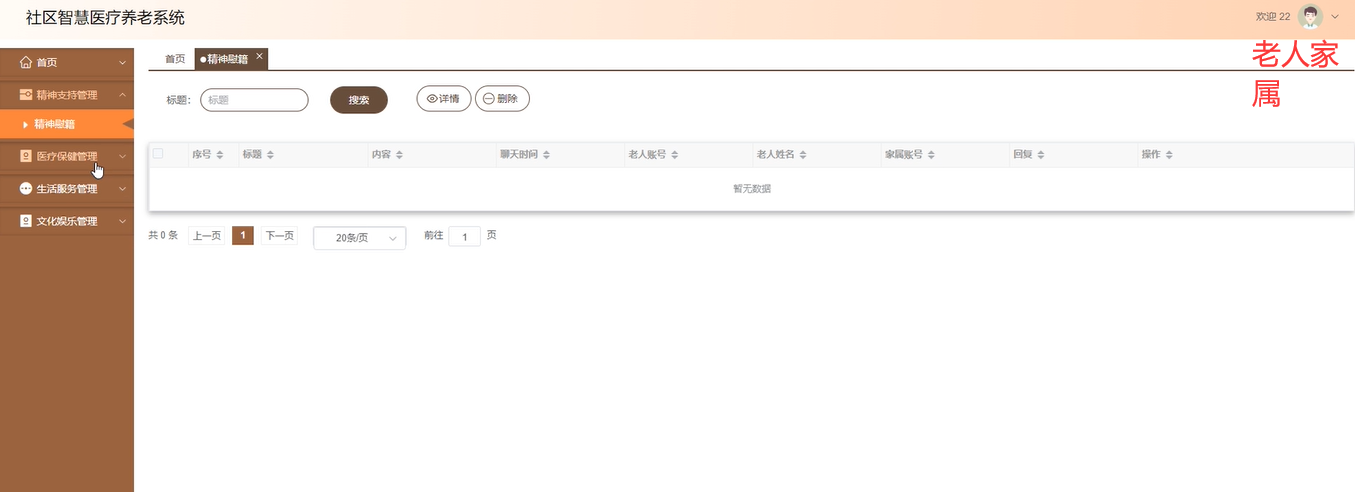Tick the select-all checkbox in the table header
The width and height of the screenshot is (1355, 492).
[158, 153]
